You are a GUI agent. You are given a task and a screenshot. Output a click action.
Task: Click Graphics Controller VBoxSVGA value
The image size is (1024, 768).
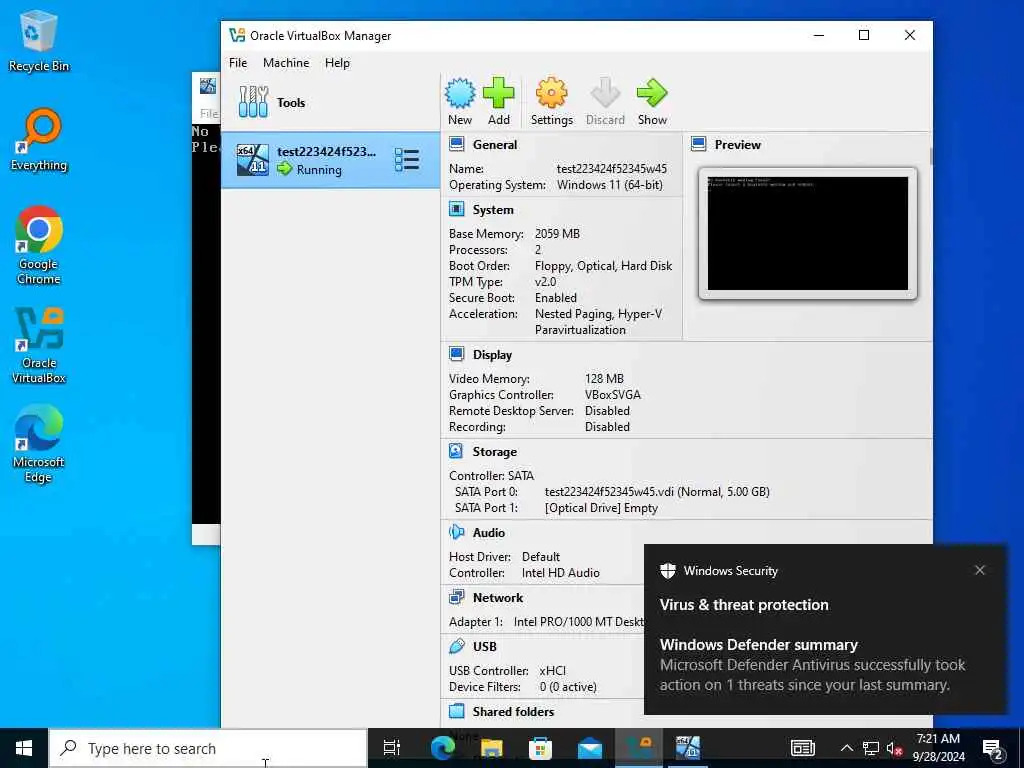[613, 394]
